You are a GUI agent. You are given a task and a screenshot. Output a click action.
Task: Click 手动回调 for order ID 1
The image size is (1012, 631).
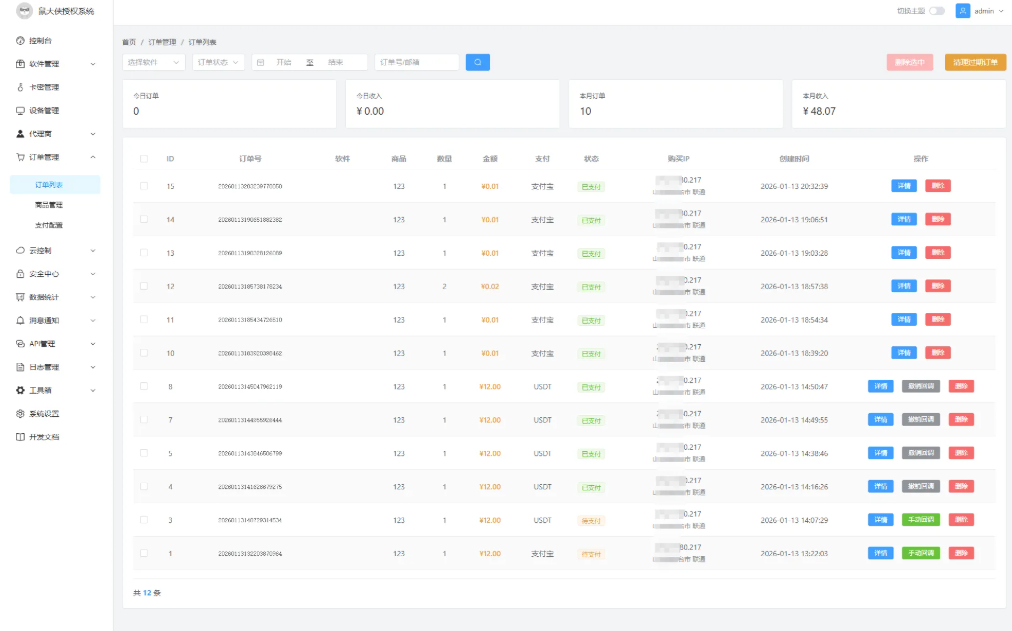(x=920, y=553)
